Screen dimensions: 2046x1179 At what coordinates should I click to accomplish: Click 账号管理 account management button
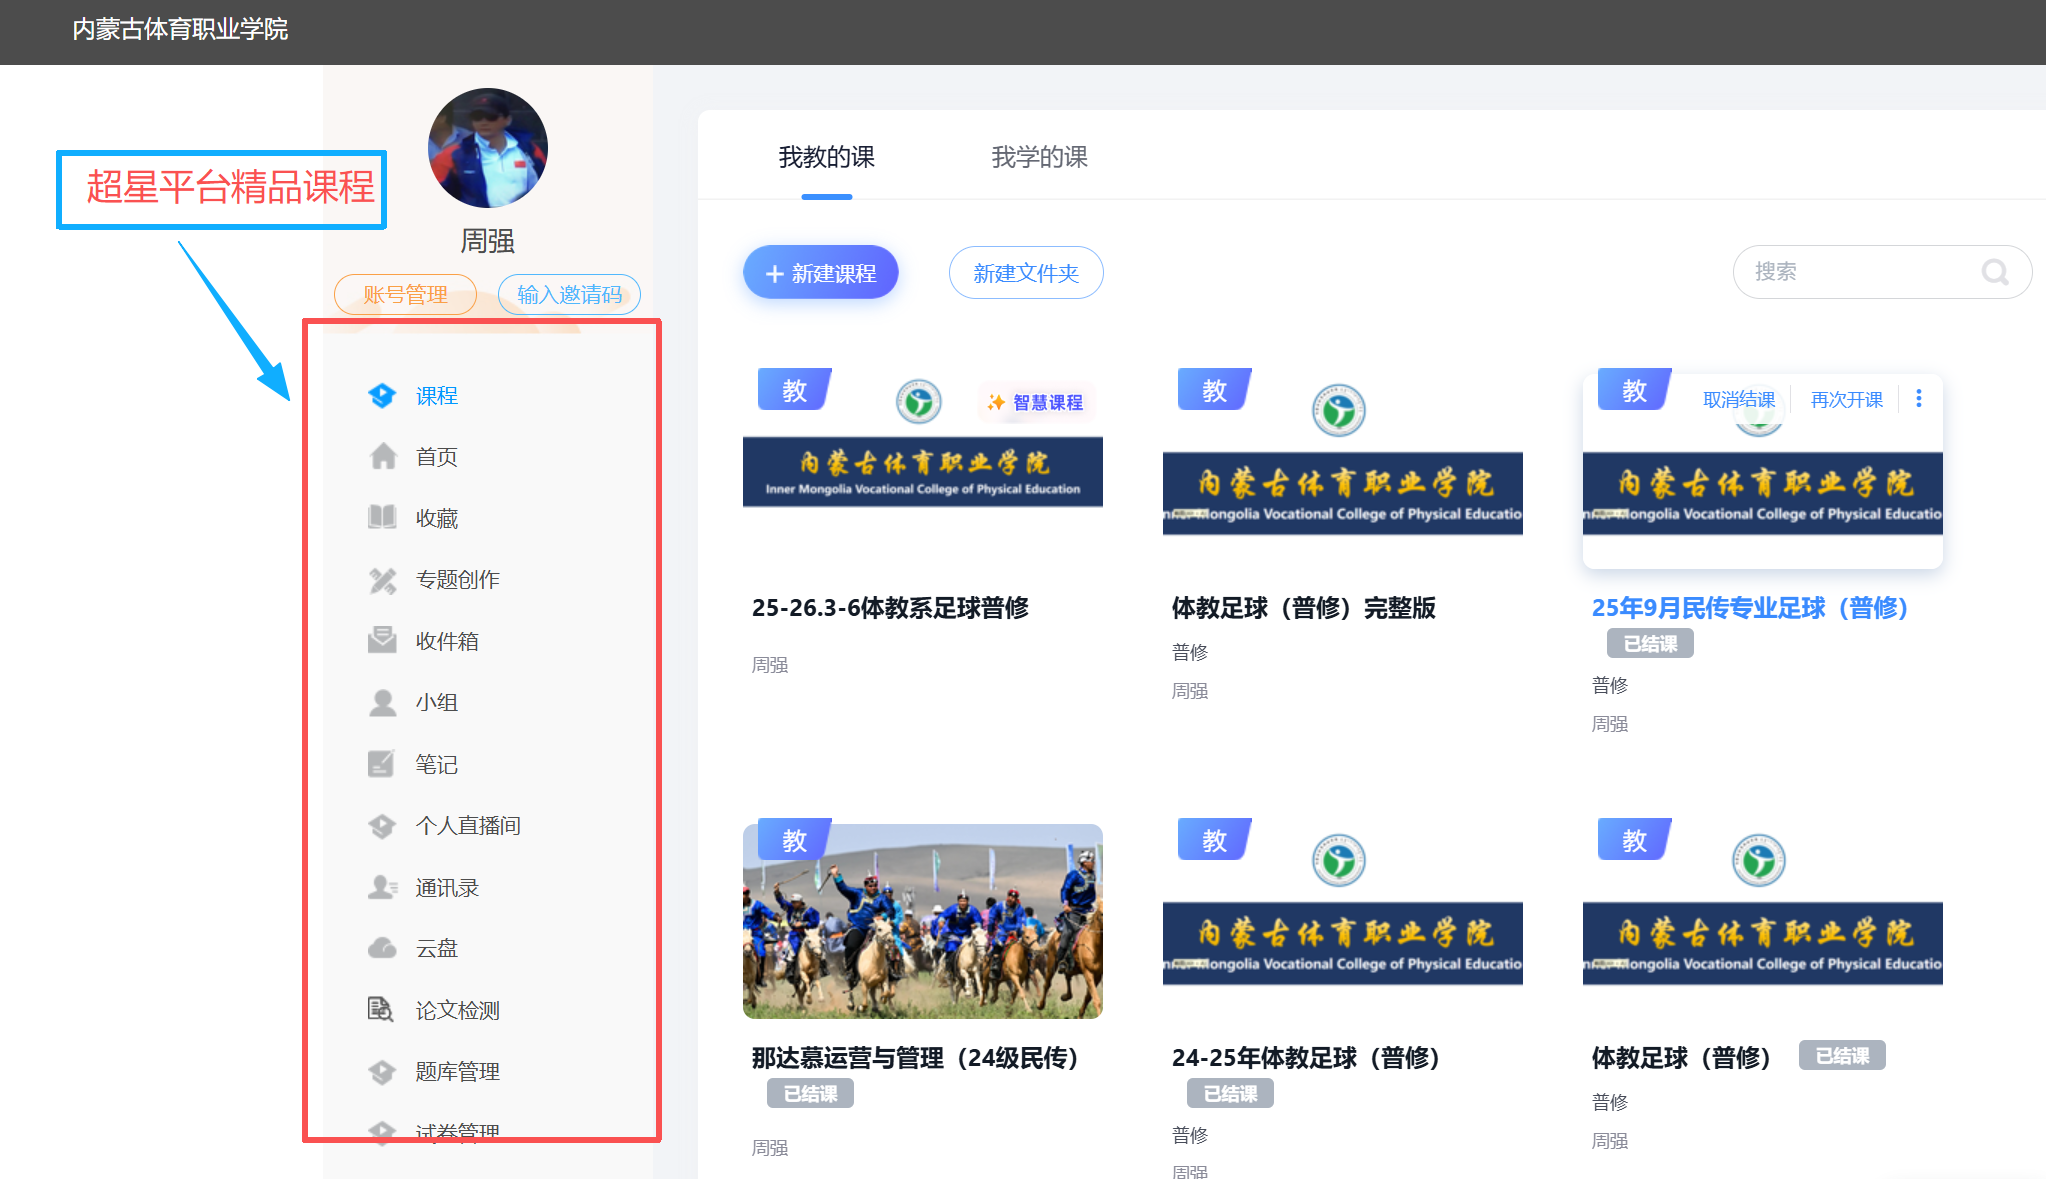tap(405, 294)
